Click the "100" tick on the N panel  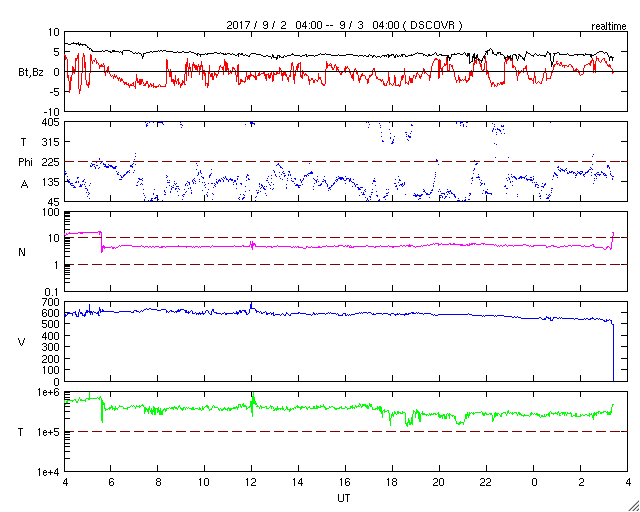pos(51,212)
